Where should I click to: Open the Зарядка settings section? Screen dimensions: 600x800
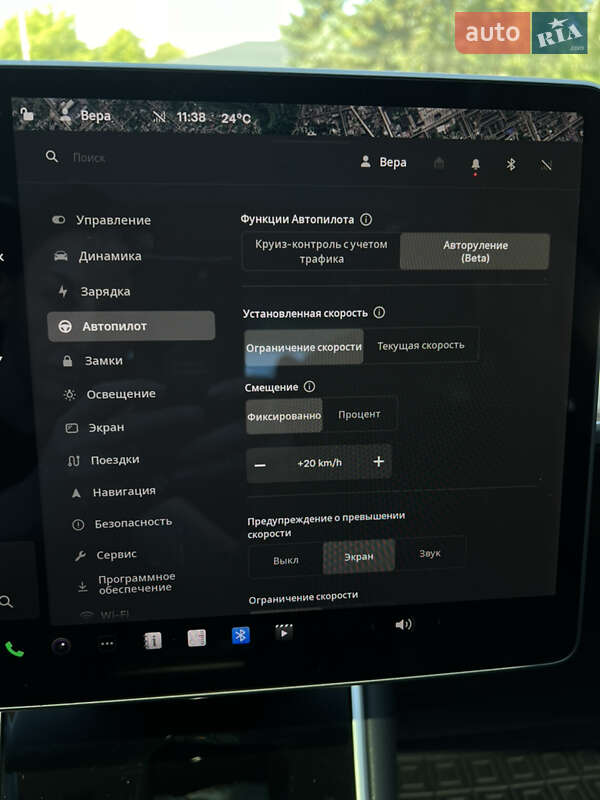(95, 291)
